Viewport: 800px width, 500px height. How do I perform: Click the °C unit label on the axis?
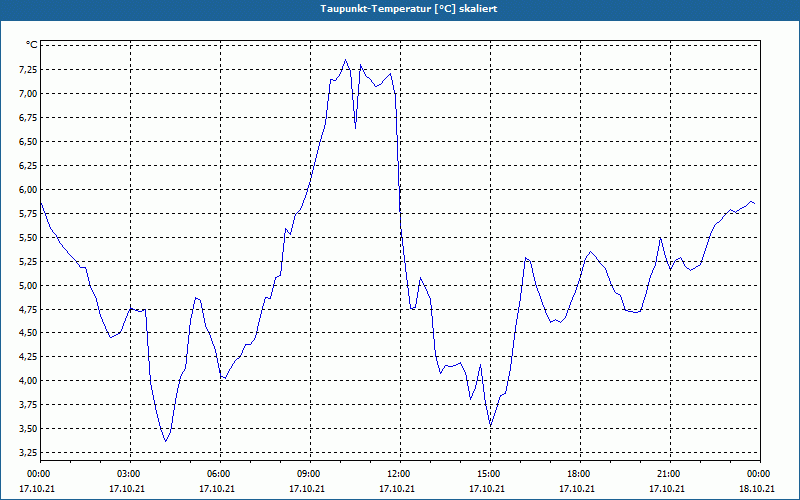32,45
